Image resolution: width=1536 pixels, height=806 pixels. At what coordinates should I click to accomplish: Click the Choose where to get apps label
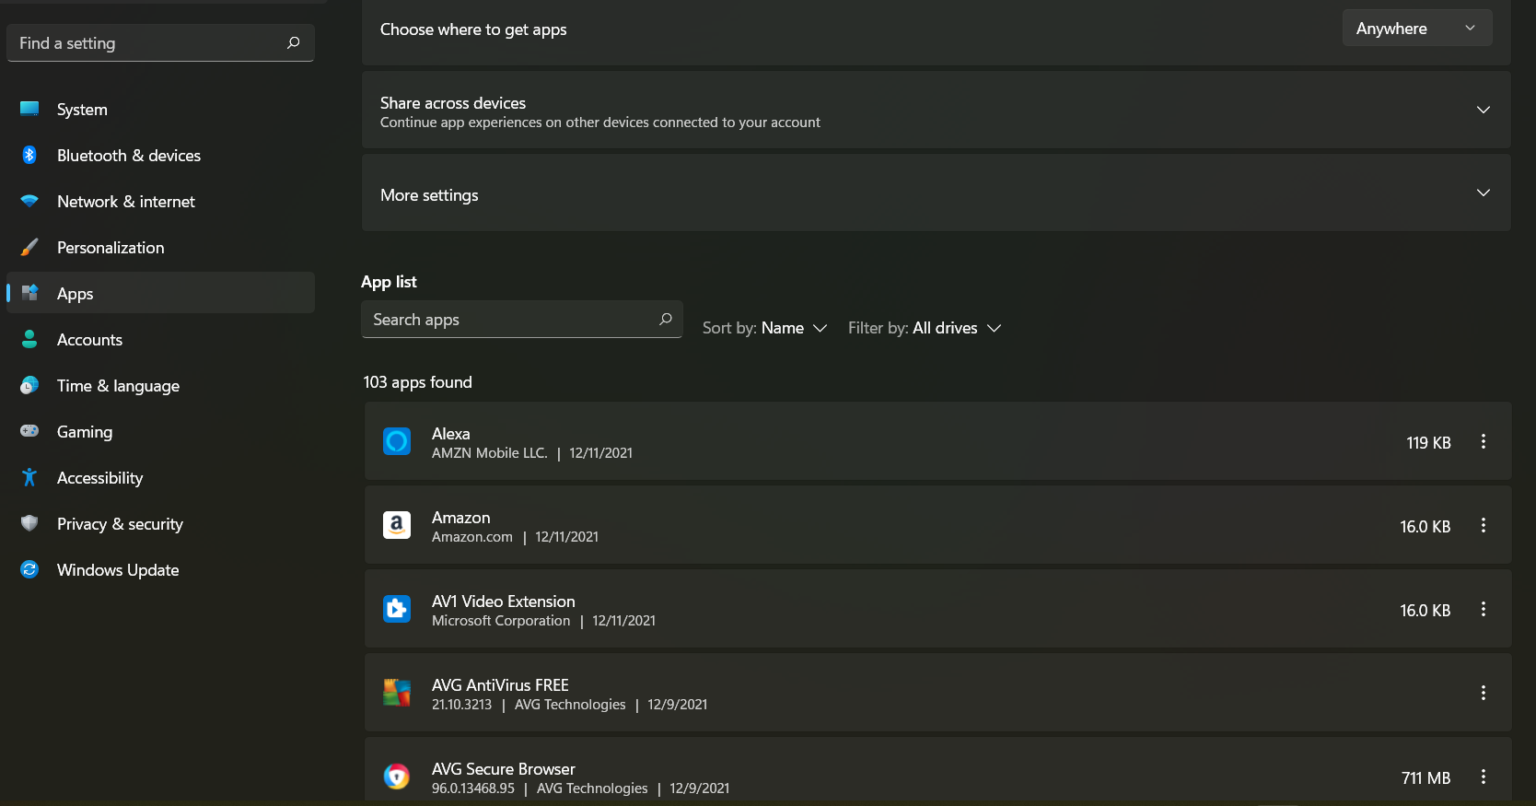[x=473, y=29]
